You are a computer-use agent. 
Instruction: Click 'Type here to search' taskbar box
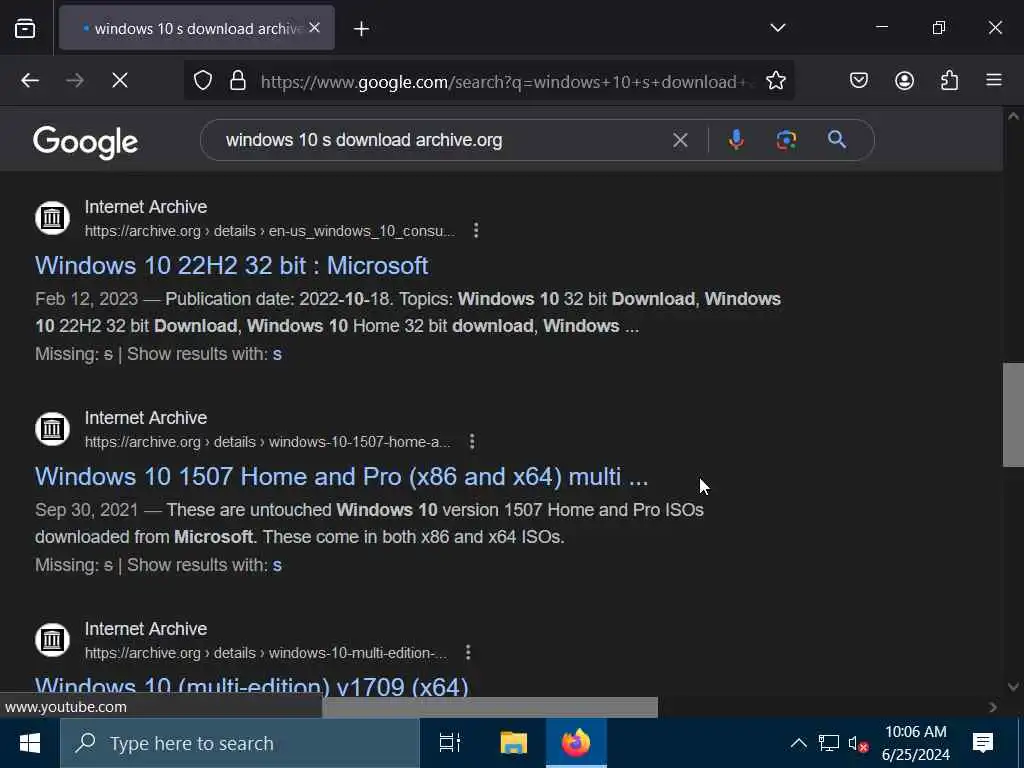(x=240, y=743)
